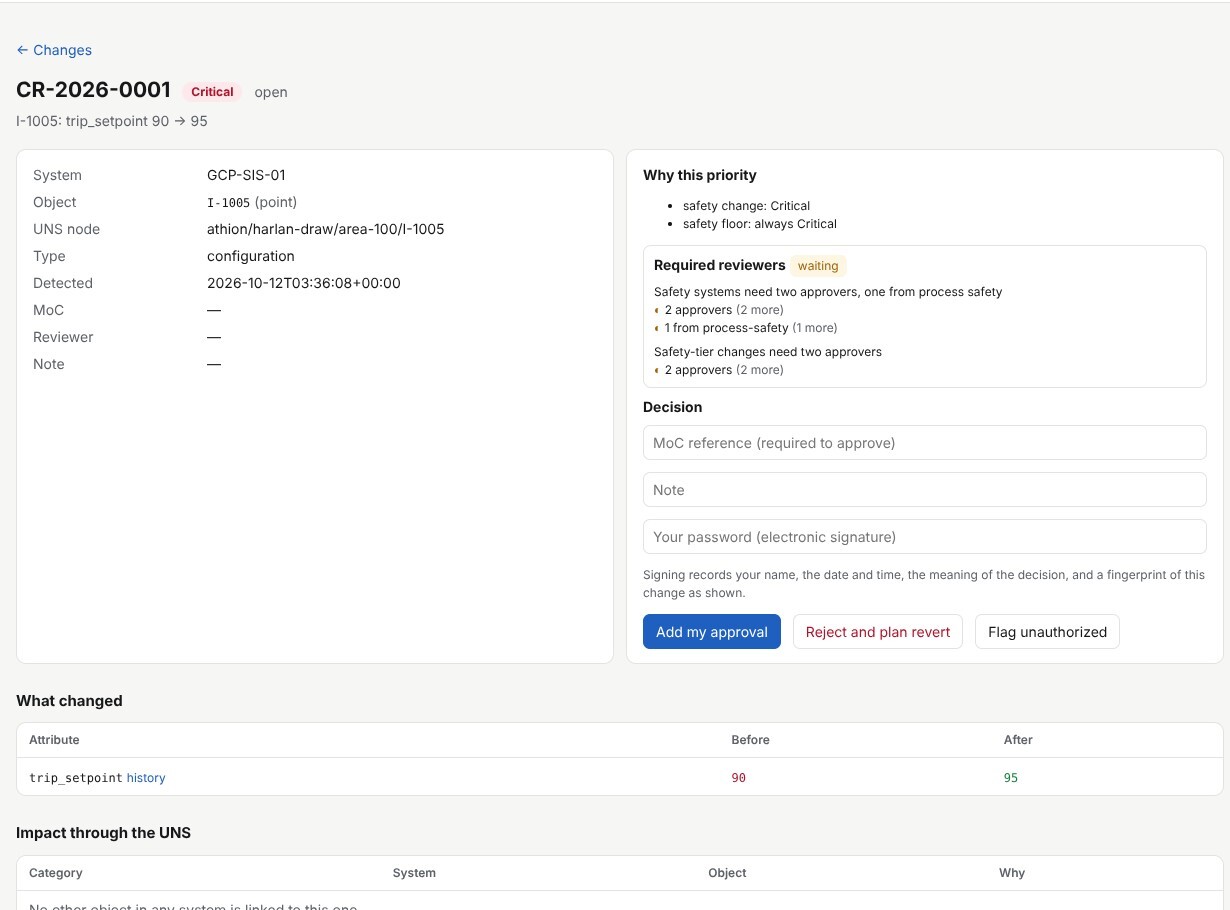Click the I-1005 (point) object value
Screen dimensions: 1230x910
(x=252, y=202)
